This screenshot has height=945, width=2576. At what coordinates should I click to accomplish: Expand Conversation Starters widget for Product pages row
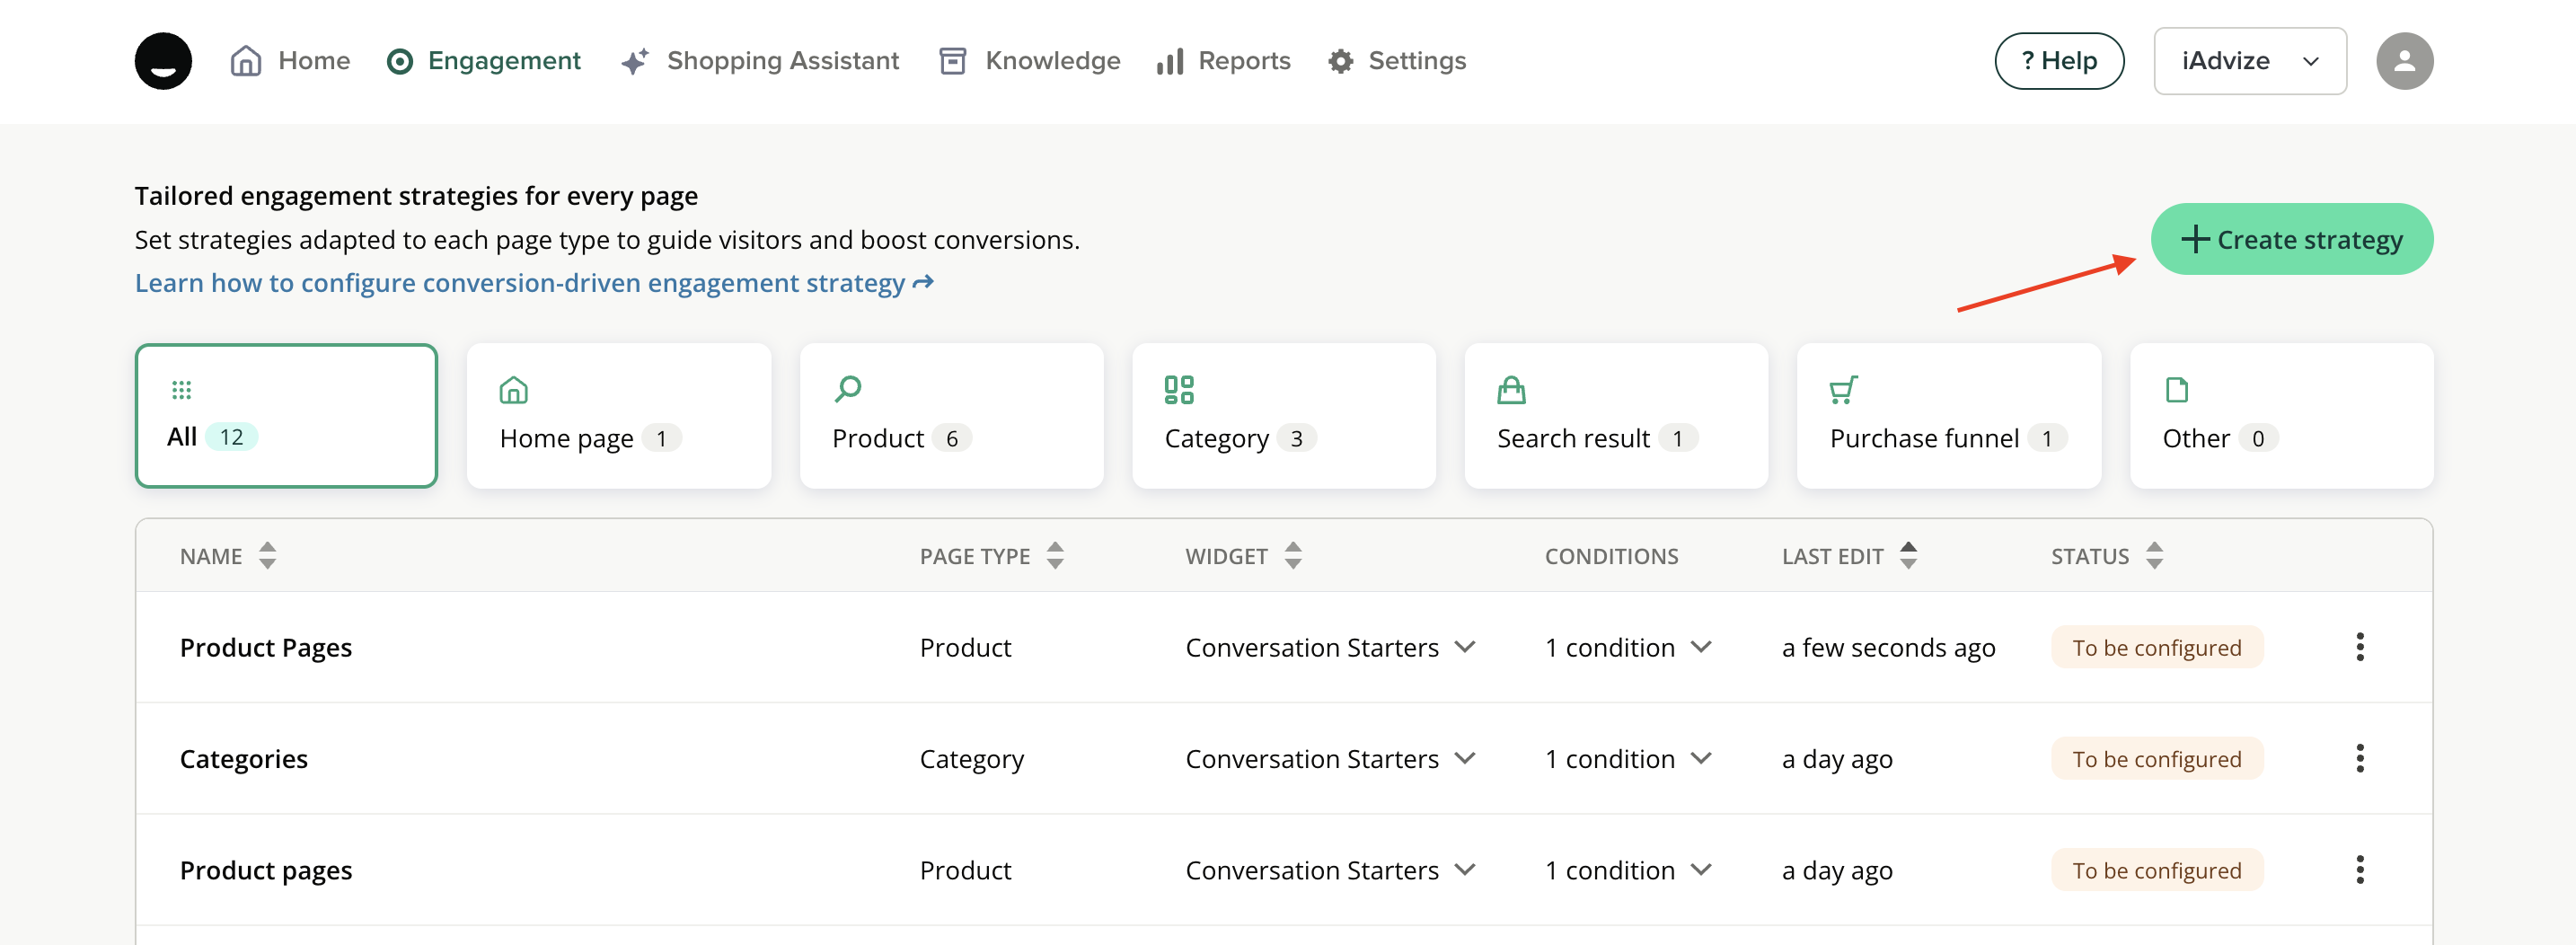[1465, 870]
